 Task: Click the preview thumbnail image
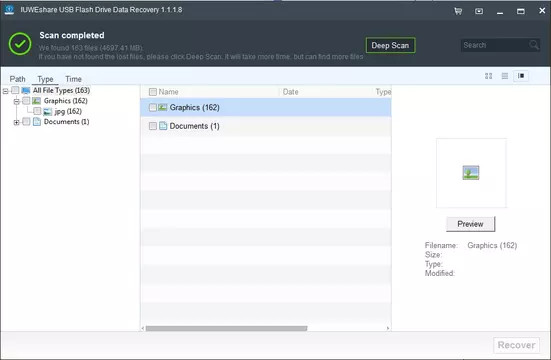pos(471,173)
